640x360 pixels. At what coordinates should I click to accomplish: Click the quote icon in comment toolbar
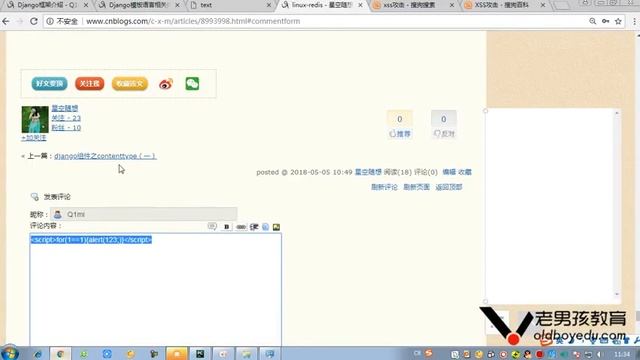click(x=212, y=227)
